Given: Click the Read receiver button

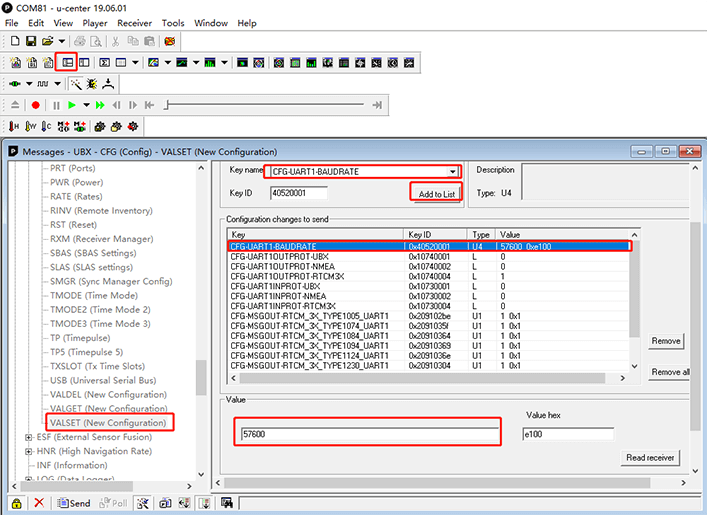Looking at the screenshot, I should point(650,458).
